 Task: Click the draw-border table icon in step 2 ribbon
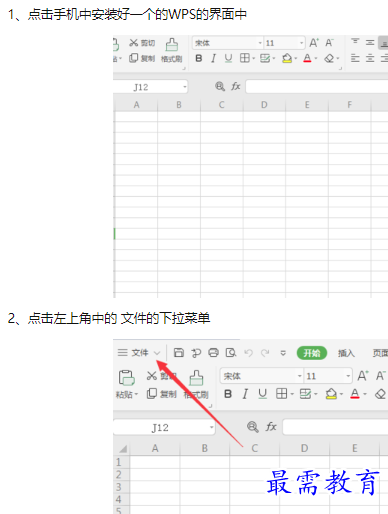tap(305, 394)
